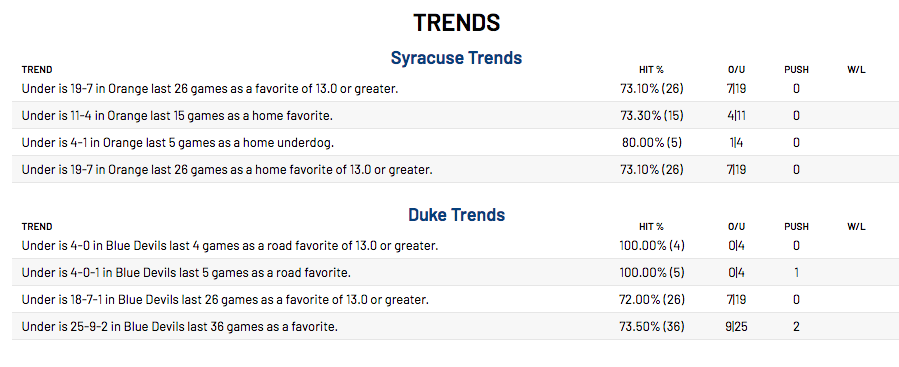This screenshot has height=367, width=899.
Task: Click the Syracuse Trends heading
Action: (x=456, y=58)
